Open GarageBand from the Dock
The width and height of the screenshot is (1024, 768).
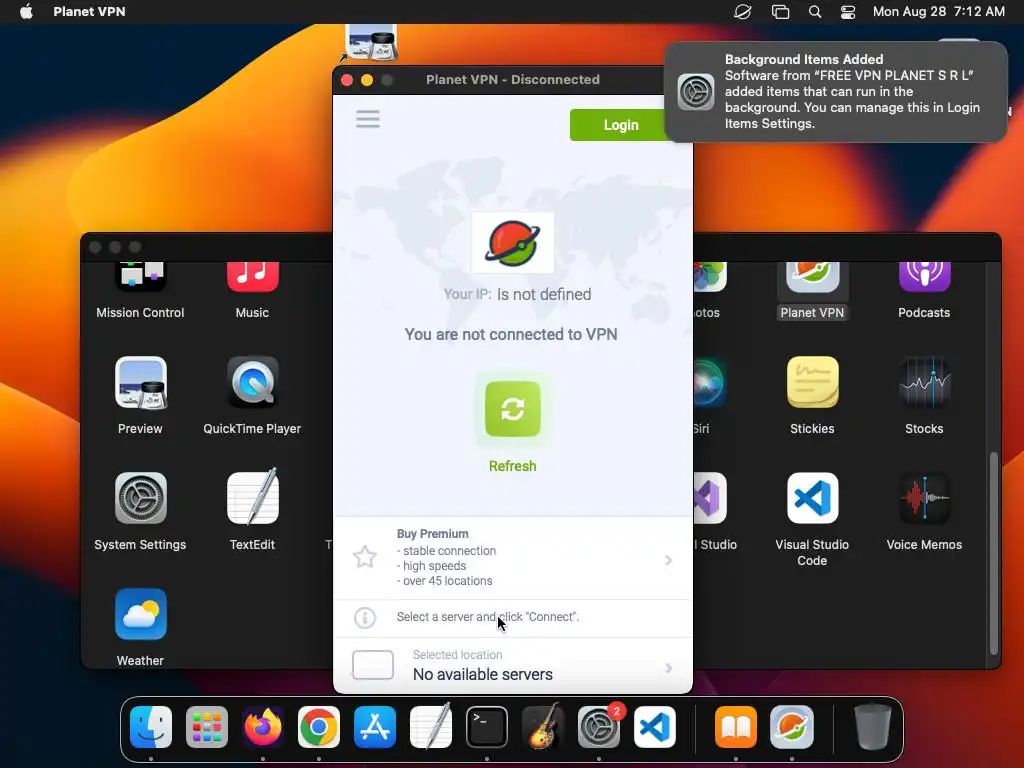pos(543,726)
